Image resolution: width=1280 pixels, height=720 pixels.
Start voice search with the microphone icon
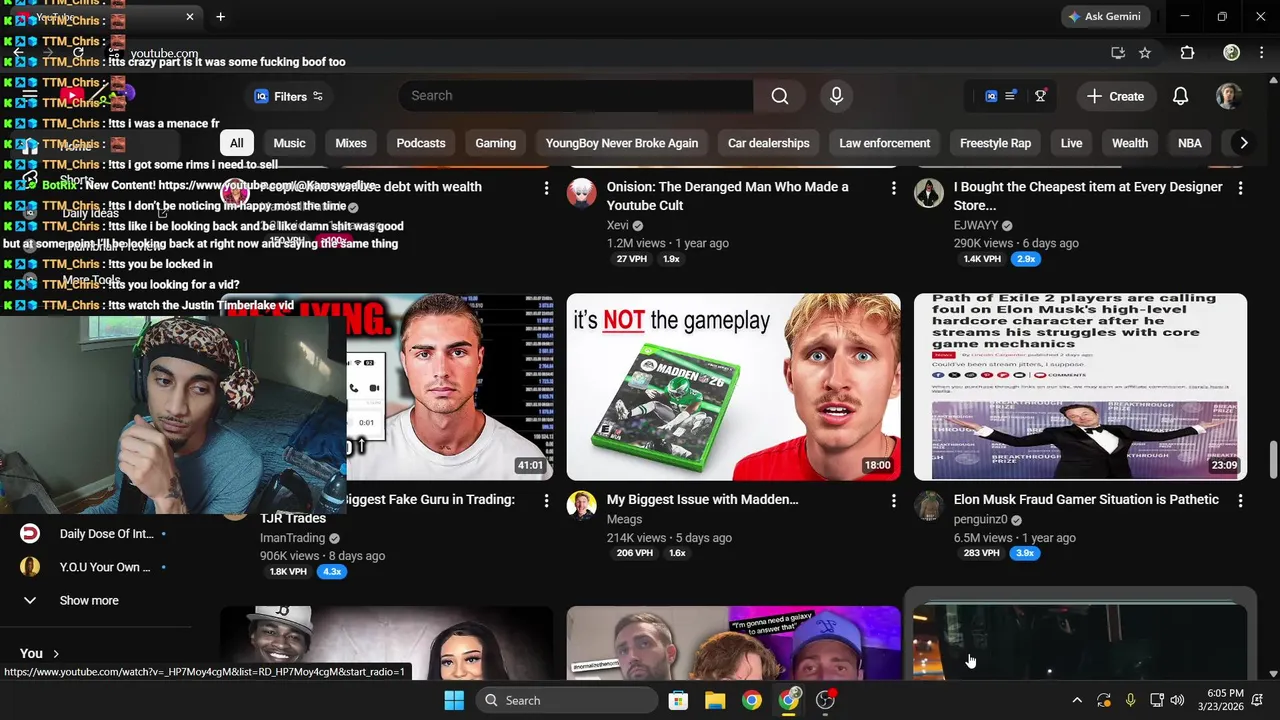(x=837, y=96)
